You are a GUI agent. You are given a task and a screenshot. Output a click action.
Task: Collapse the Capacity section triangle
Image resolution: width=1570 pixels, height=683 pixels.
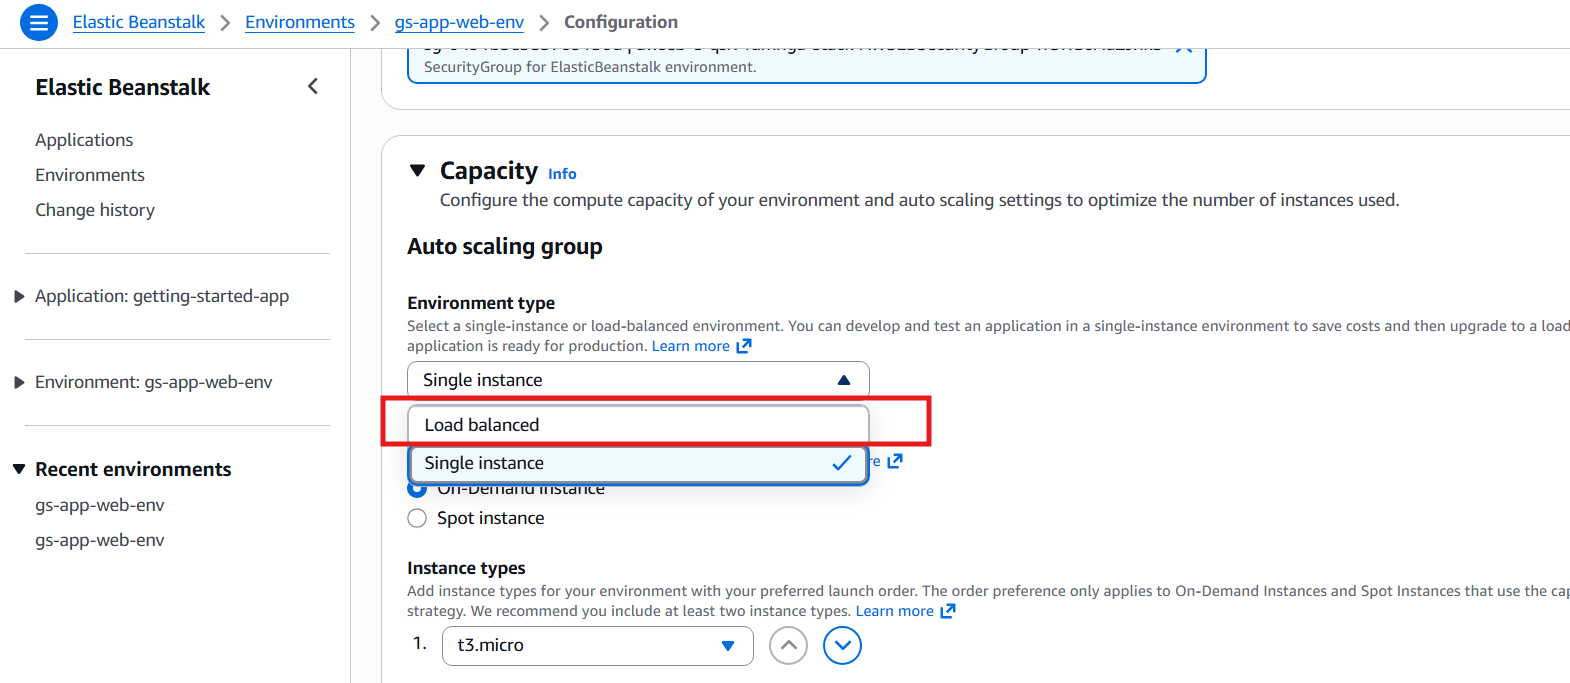[x=418, y=171]
